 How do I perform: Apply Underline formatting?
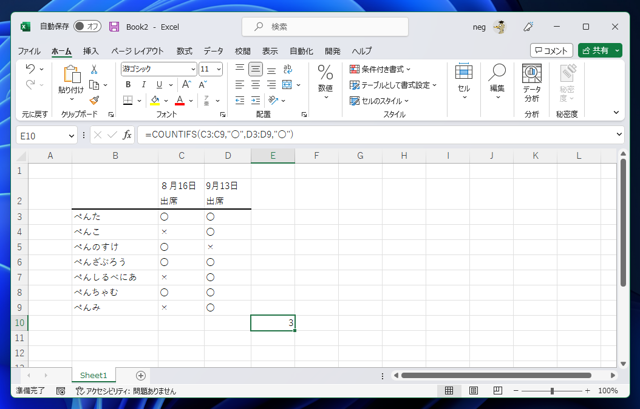click(x=159, y=84)
